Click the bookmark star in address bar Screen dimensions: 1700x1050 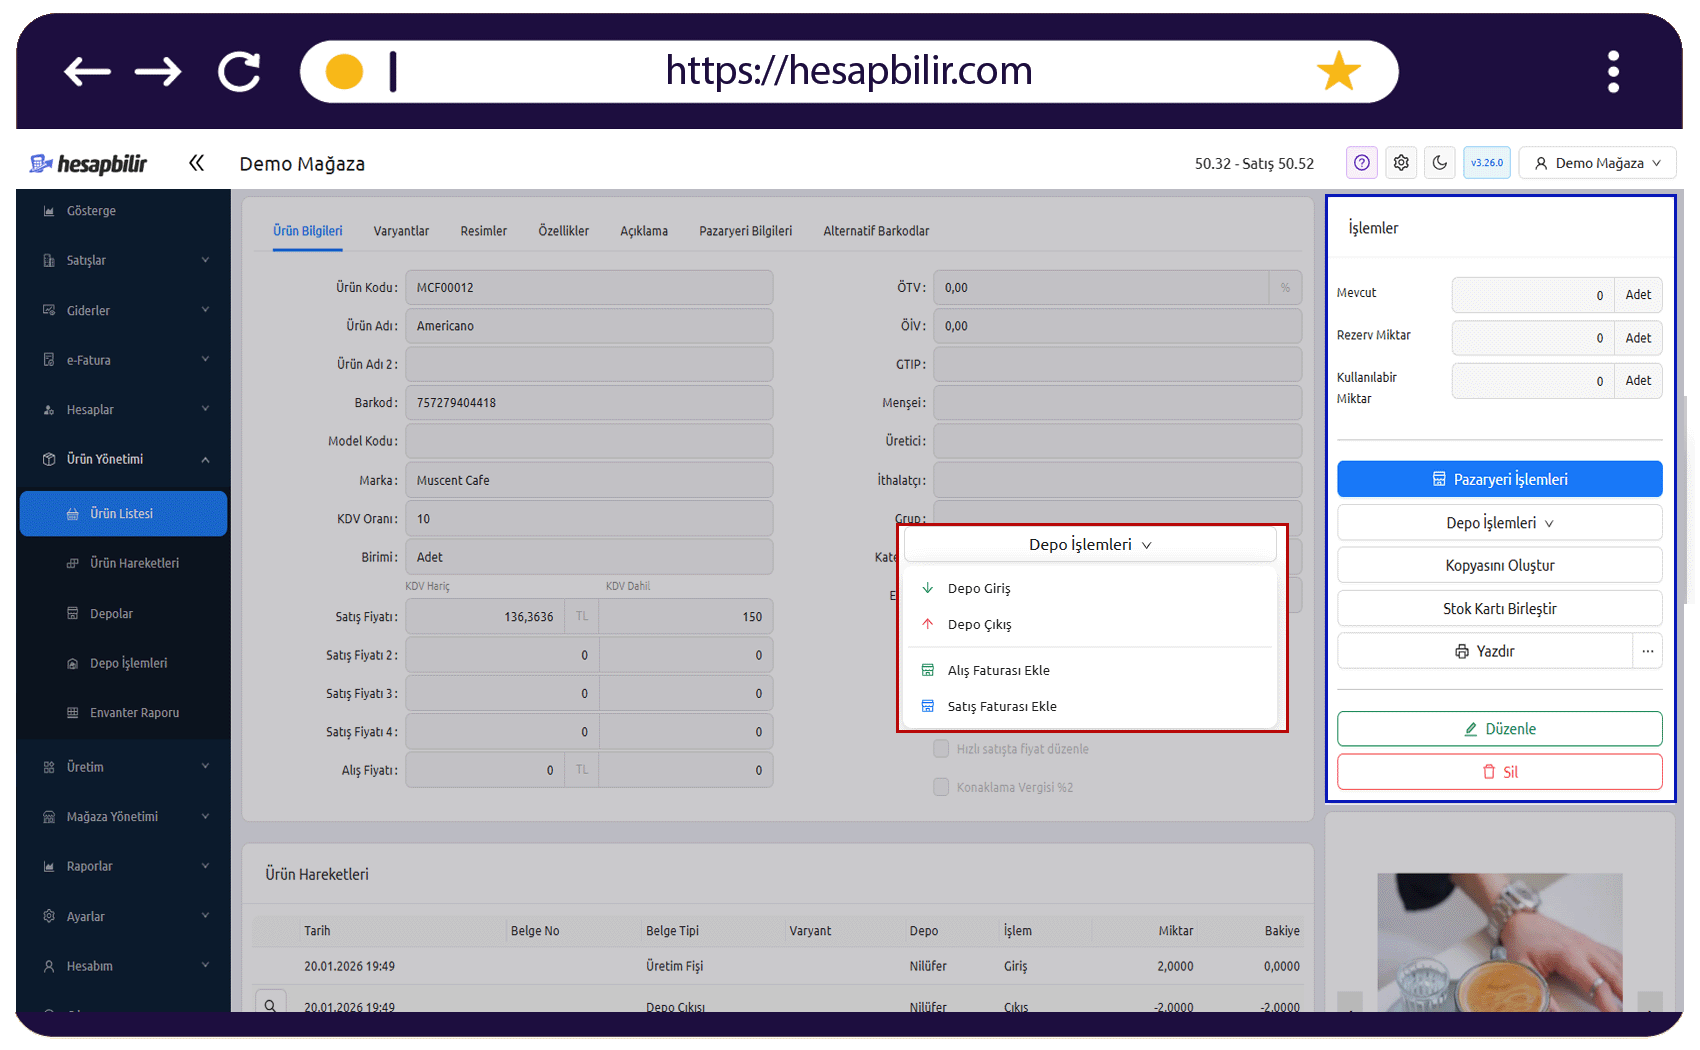[x=1338, y=72]
